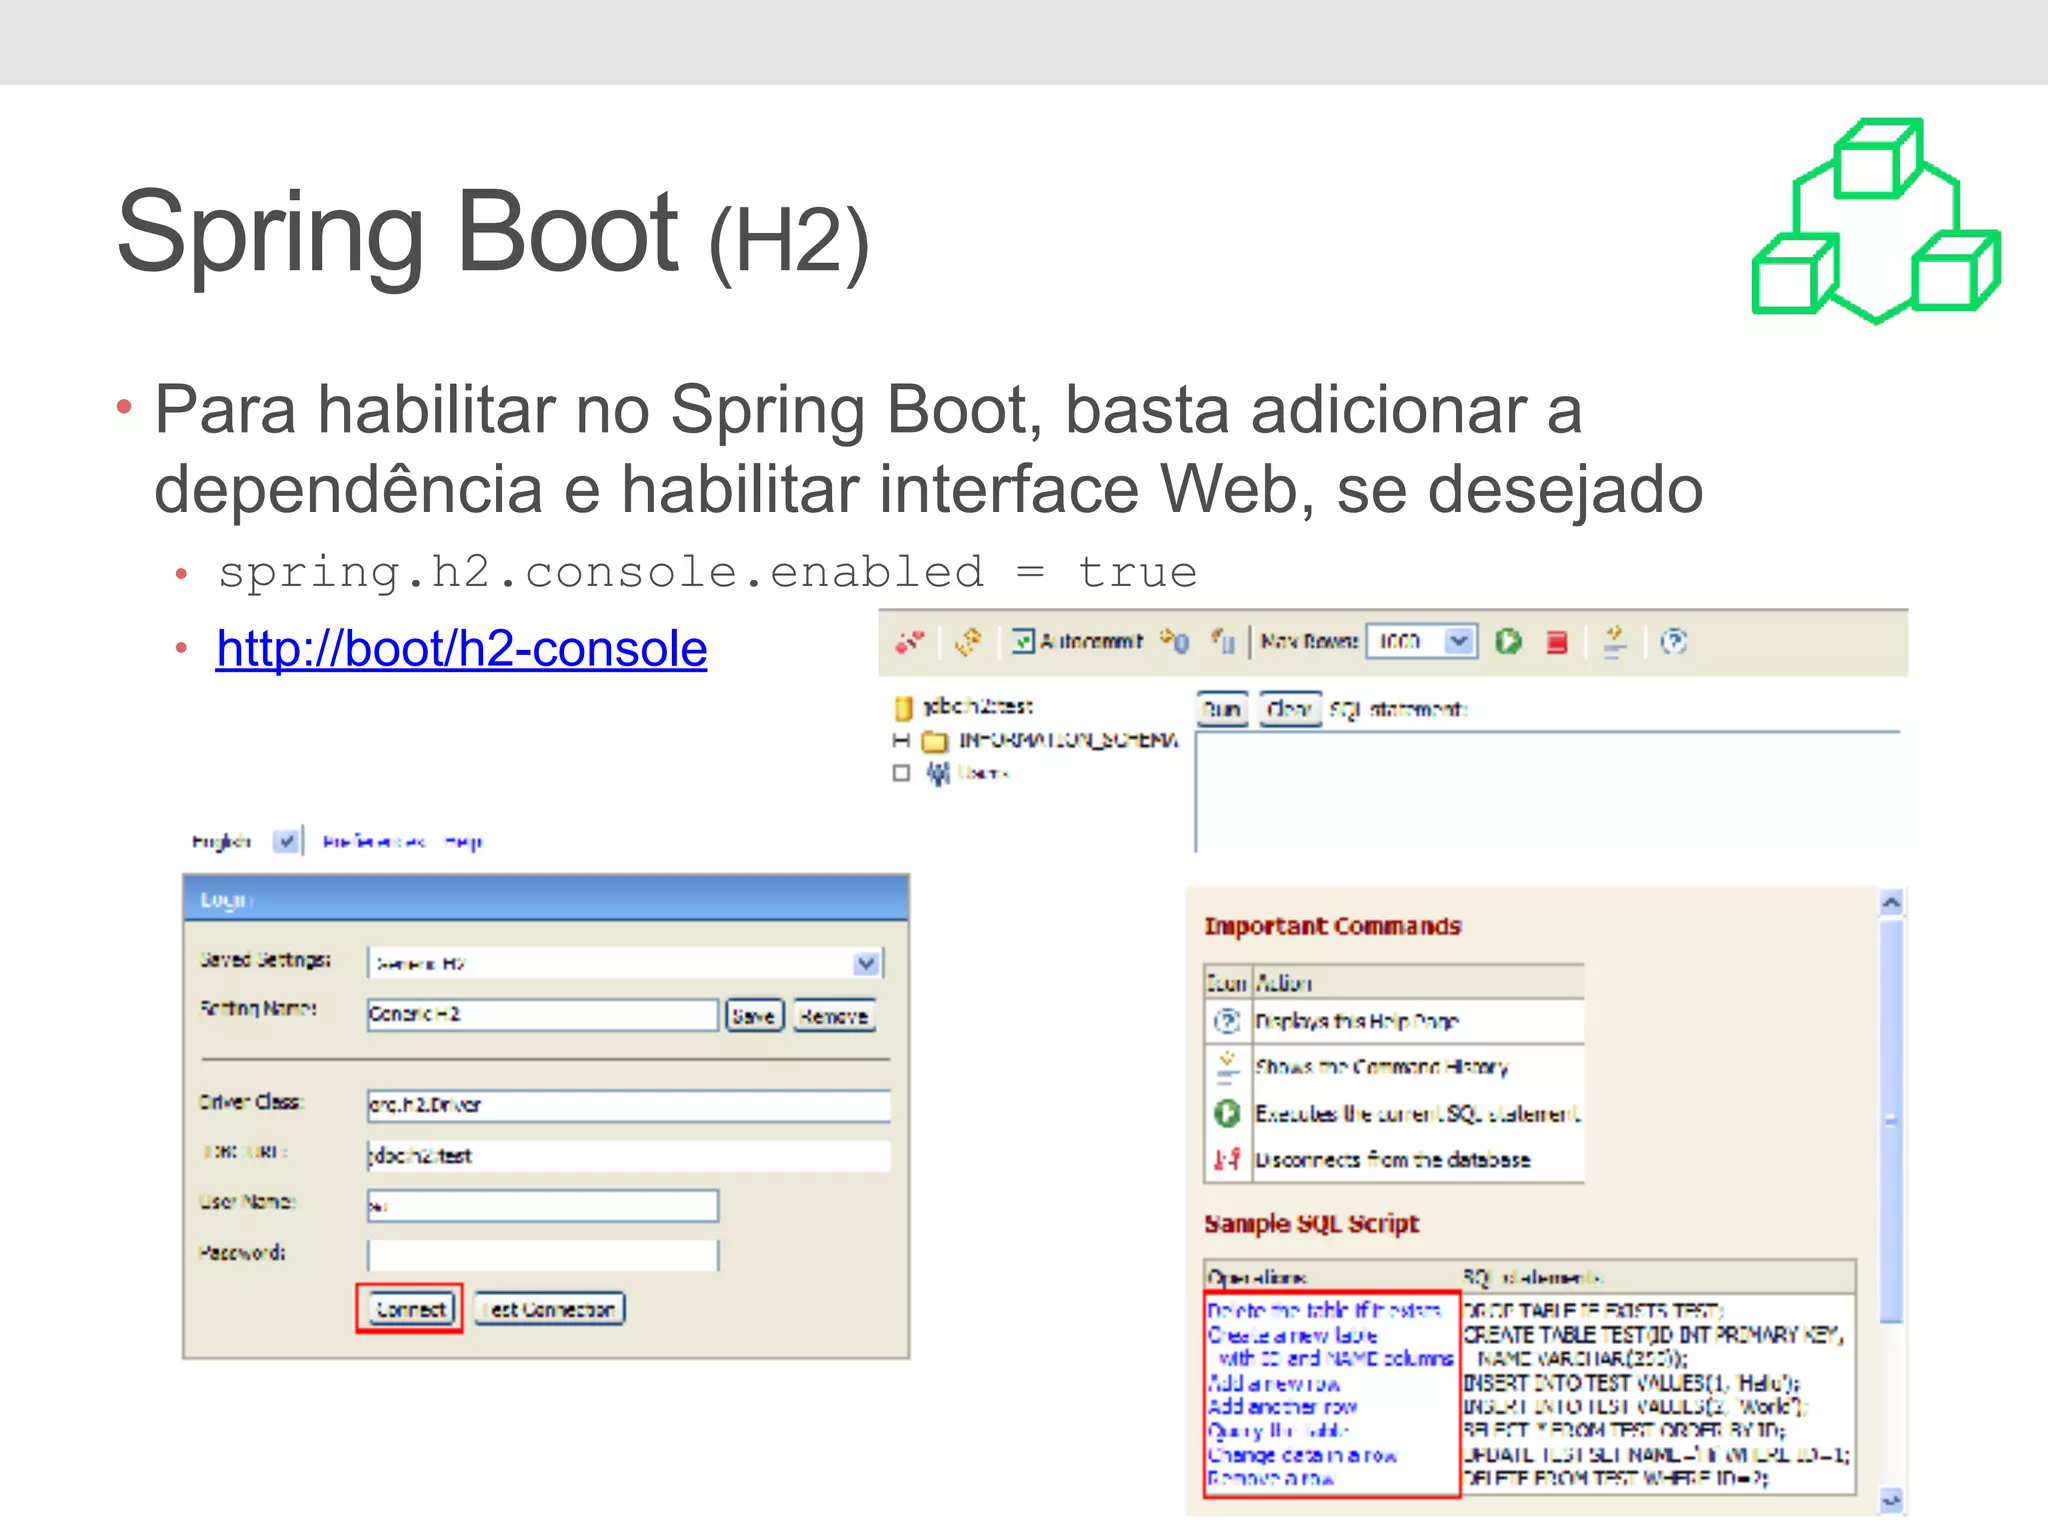This screenshot has width=2048, height=1536.
Task: Click the 'DELETE FROM TEST WHERE ID=2' statement text
Action: 1616,1478
